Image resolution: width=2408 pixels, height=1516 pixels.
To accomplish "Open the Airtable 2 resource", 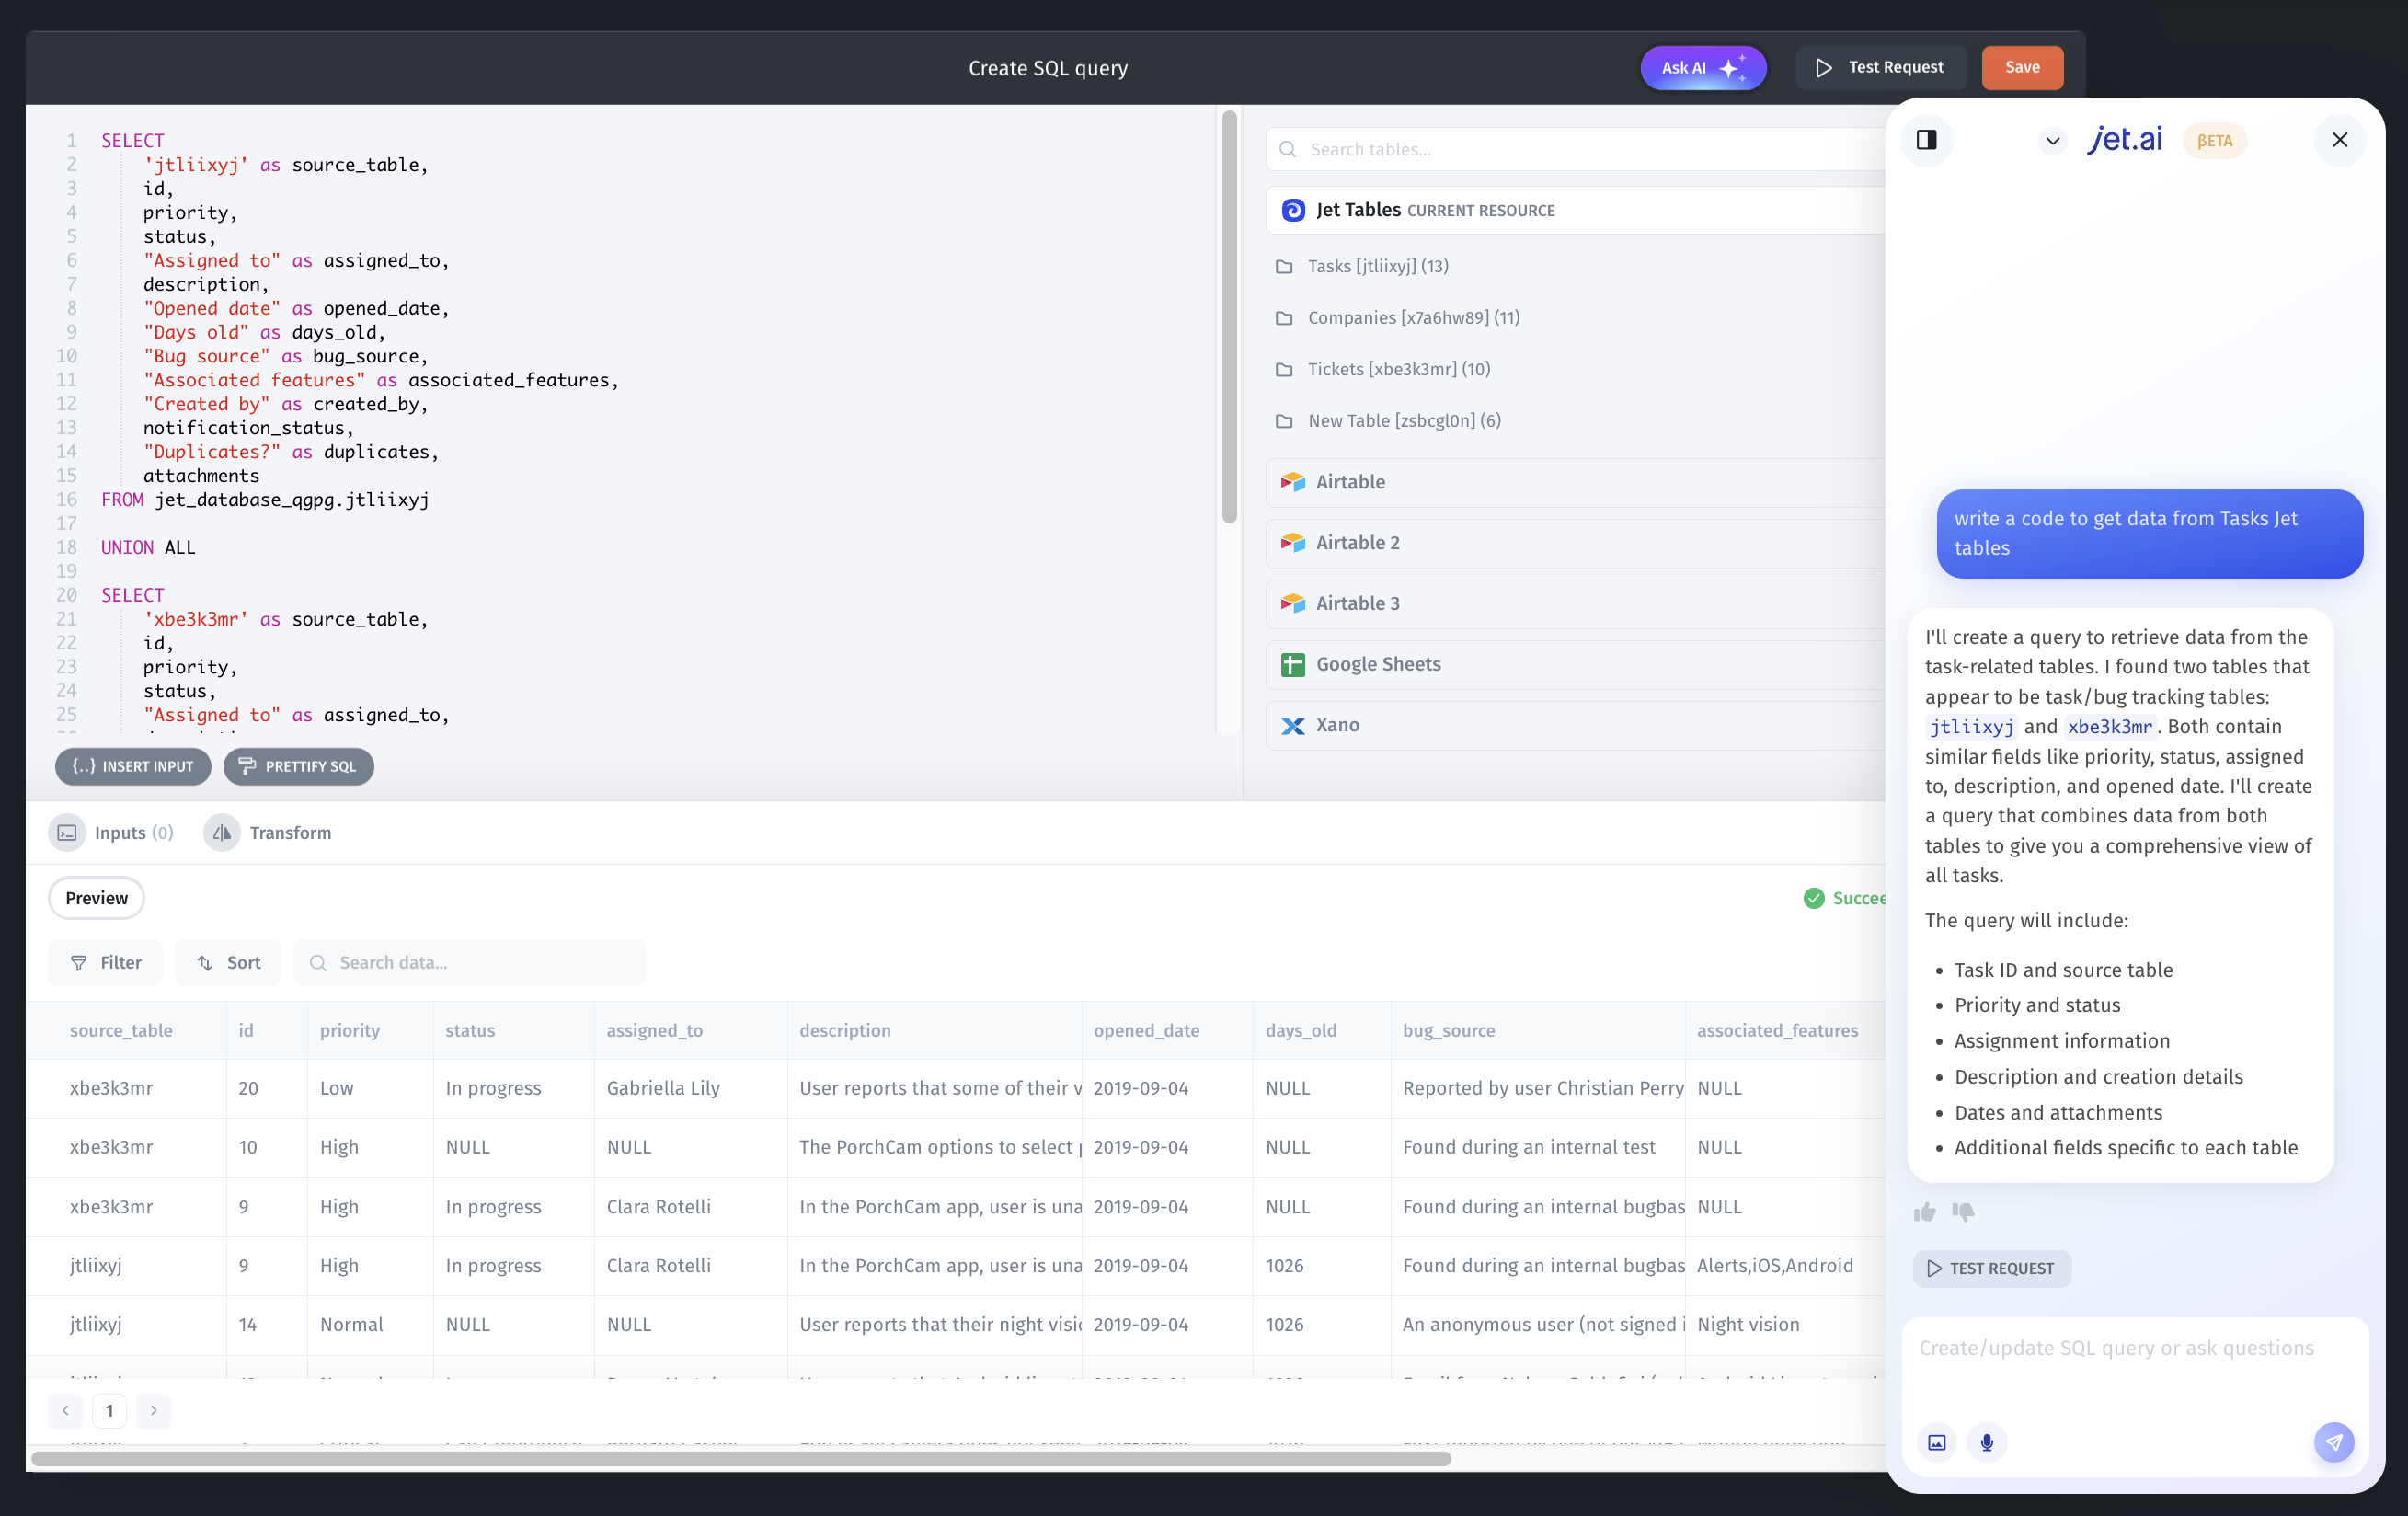I will [x=1357, y=542].
